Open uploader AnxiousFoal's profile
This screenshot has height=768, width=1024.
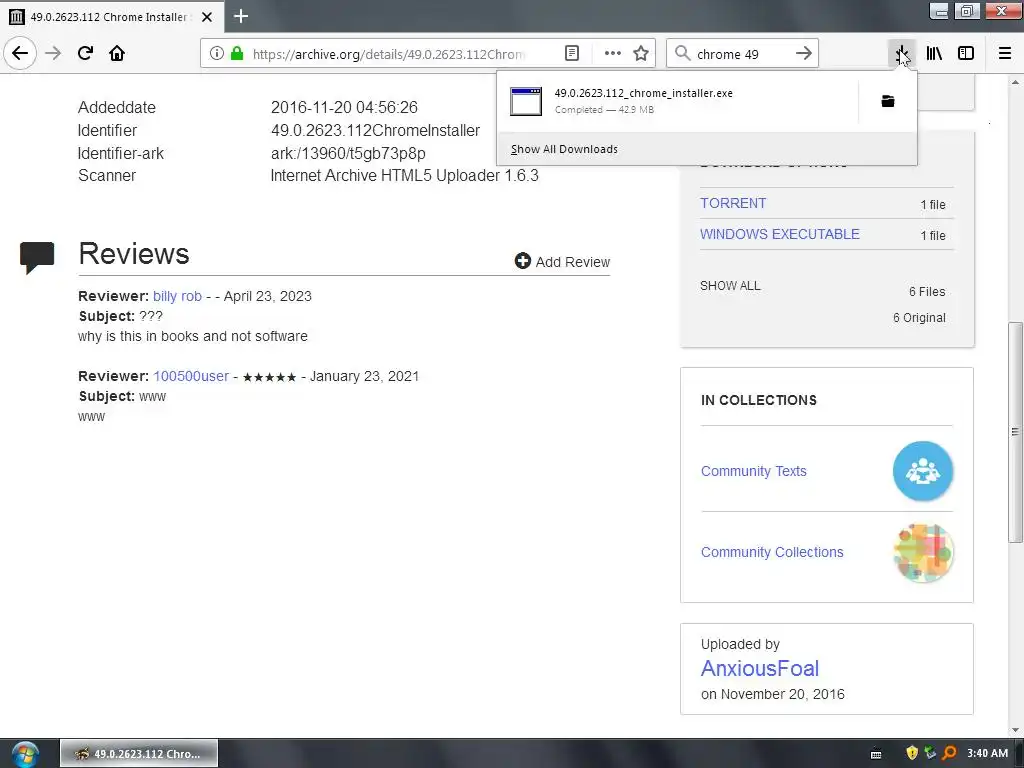click(x=760, y=668)
